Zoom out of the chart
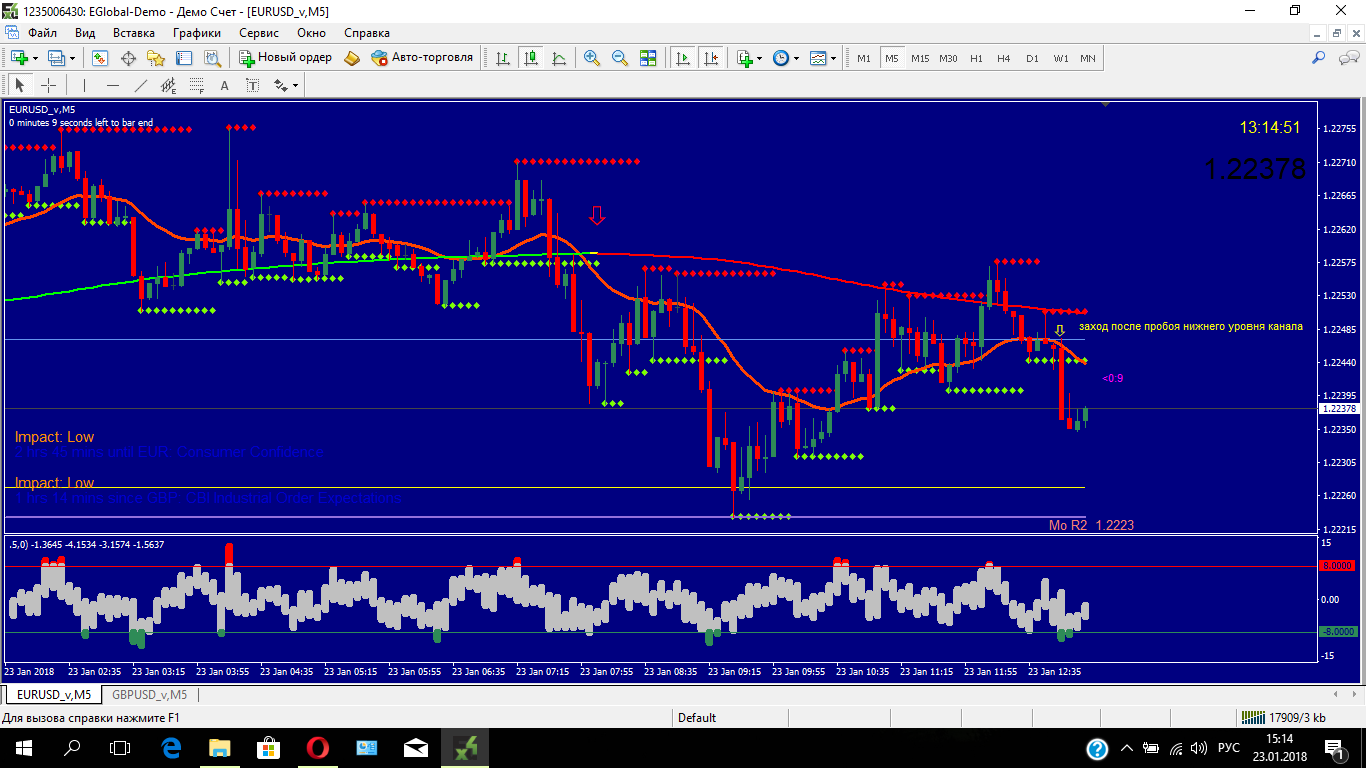Screen dimensions: 1366x768 (x=619, y=58)
